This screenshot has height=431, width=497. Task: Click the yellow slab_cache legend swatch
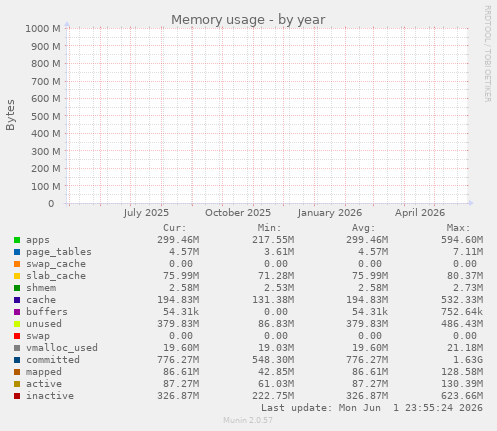click(17, 276)
